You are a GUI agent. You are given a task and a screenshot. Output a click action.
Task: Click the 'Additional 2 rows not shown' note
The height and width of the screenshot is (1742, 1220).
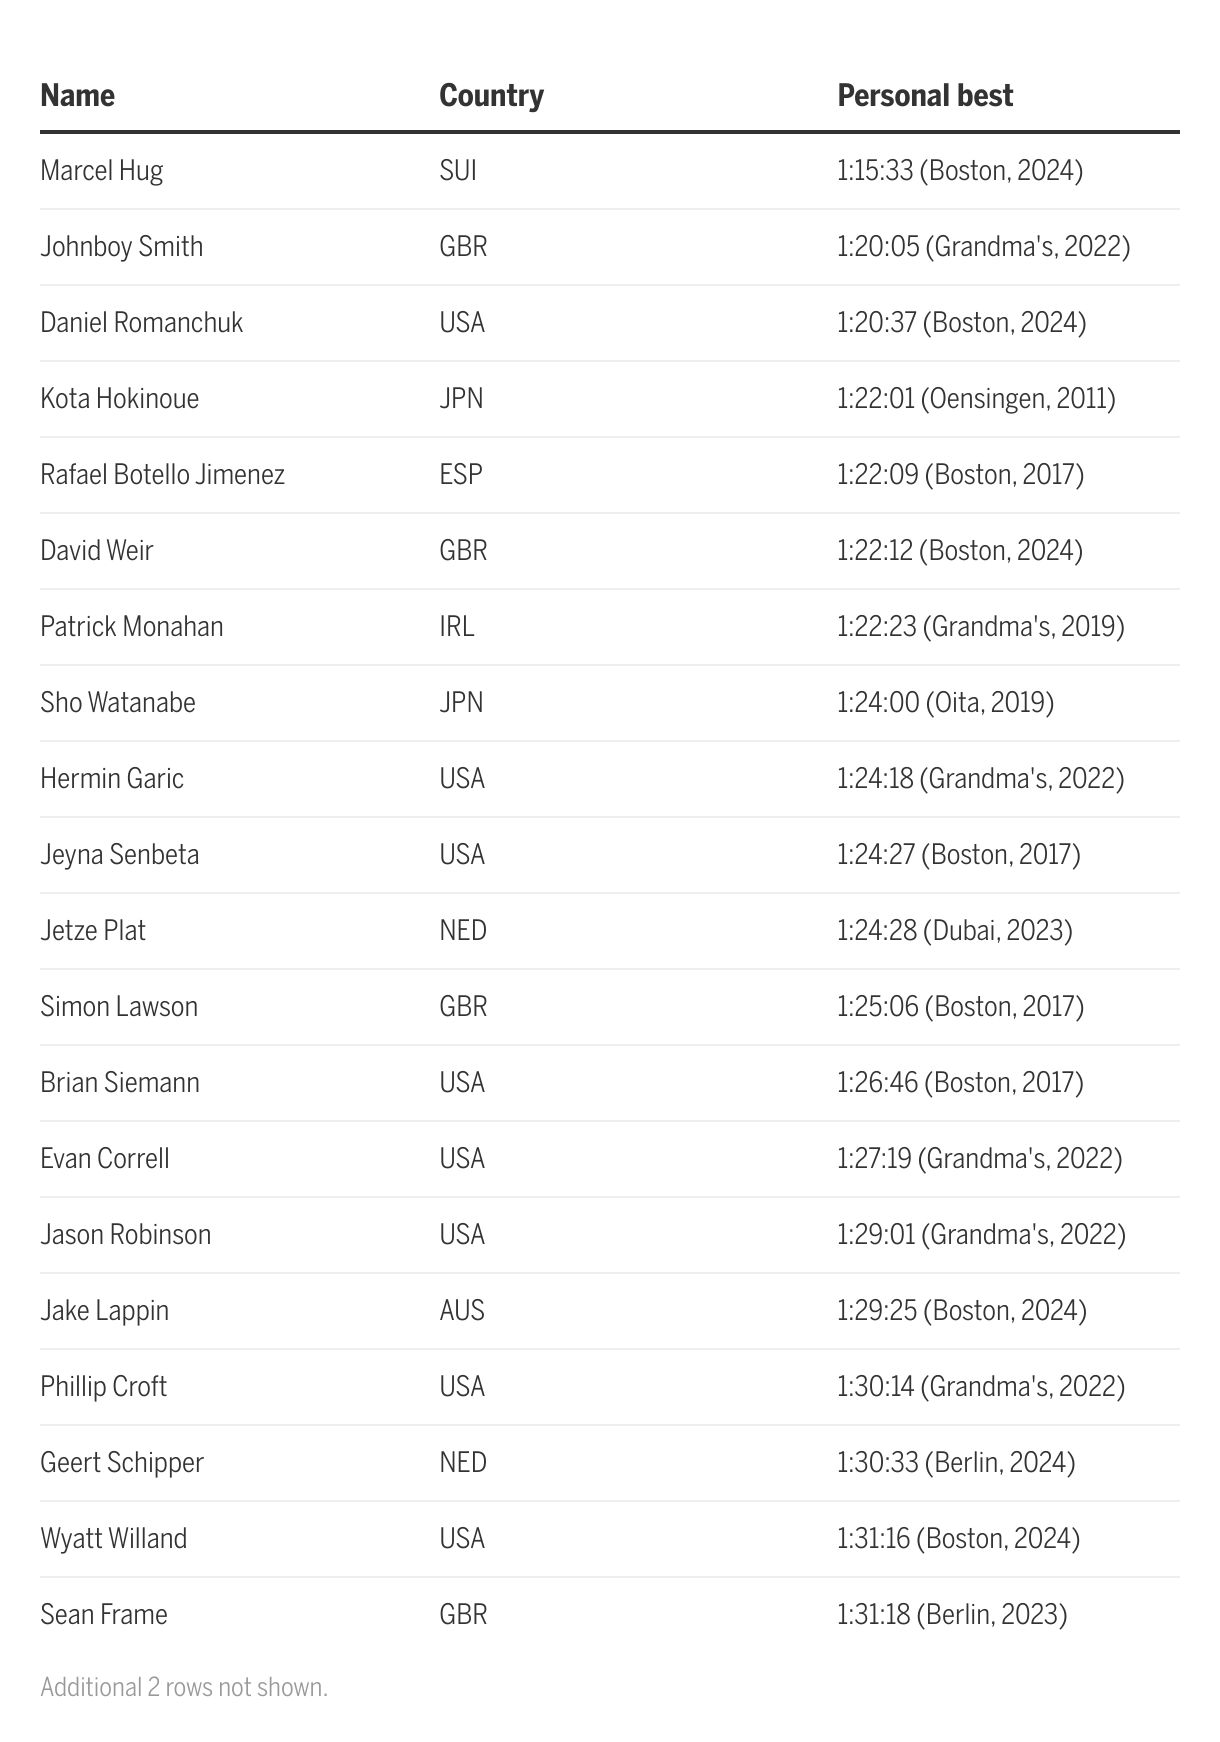184,1688
